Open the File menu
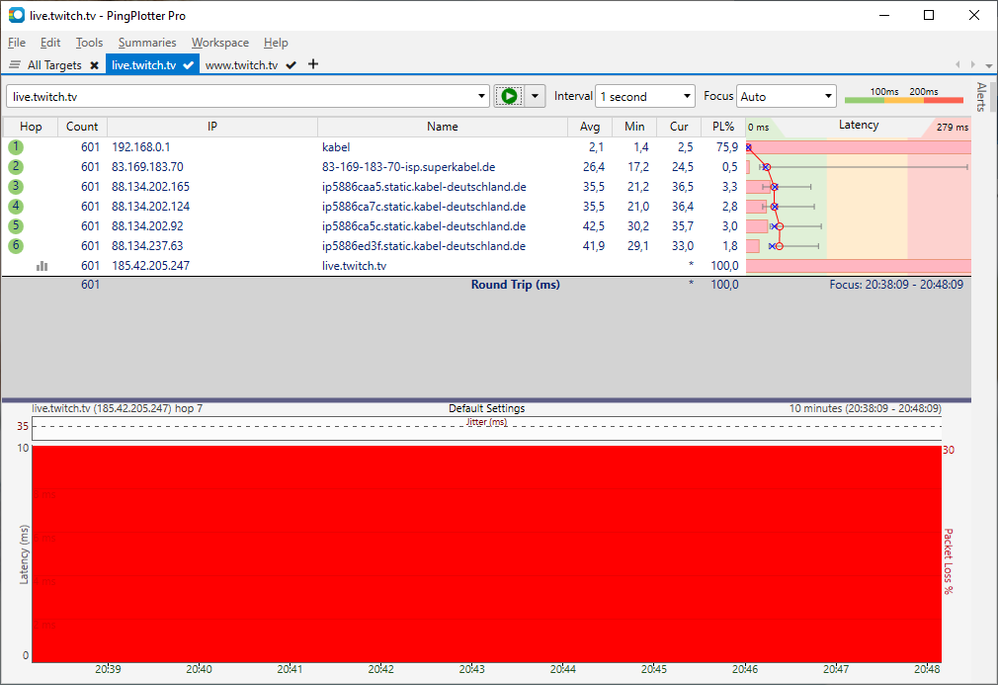The image size is (998, 685). [x=17, y=43]
